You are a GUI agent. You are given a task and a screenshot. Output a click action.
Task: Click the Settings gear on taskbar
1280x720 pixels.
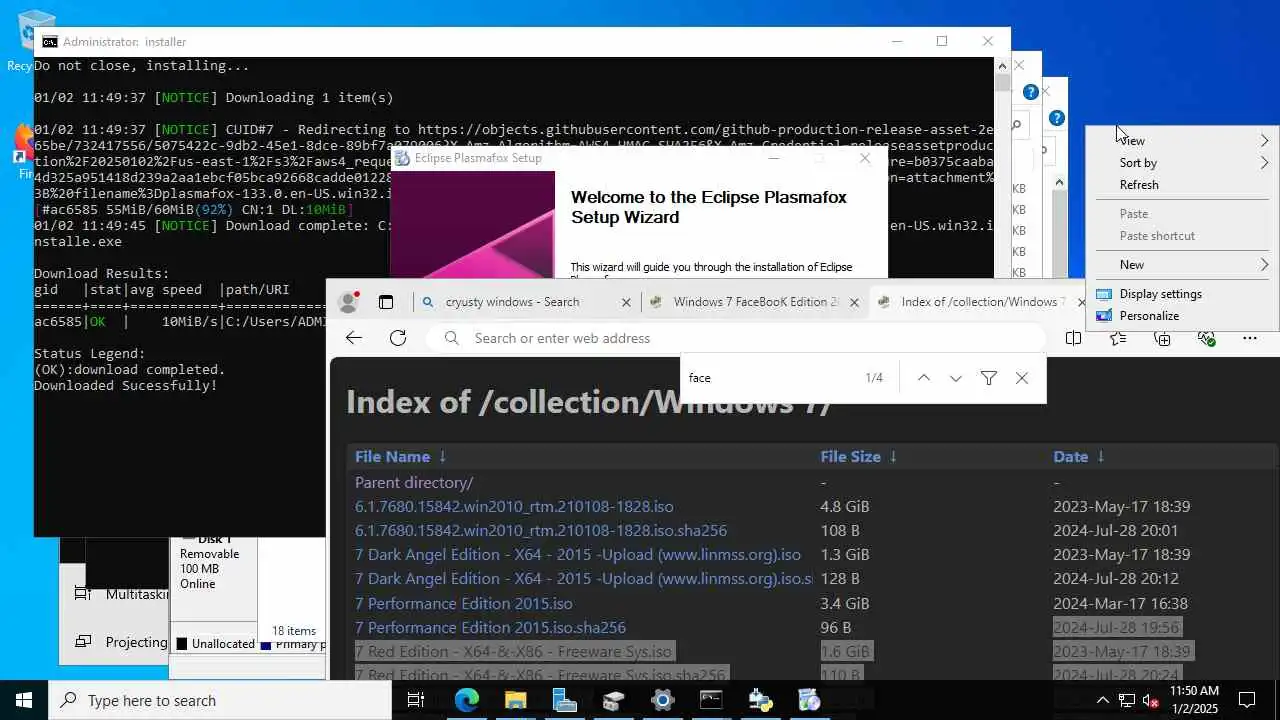coord(662,700)
